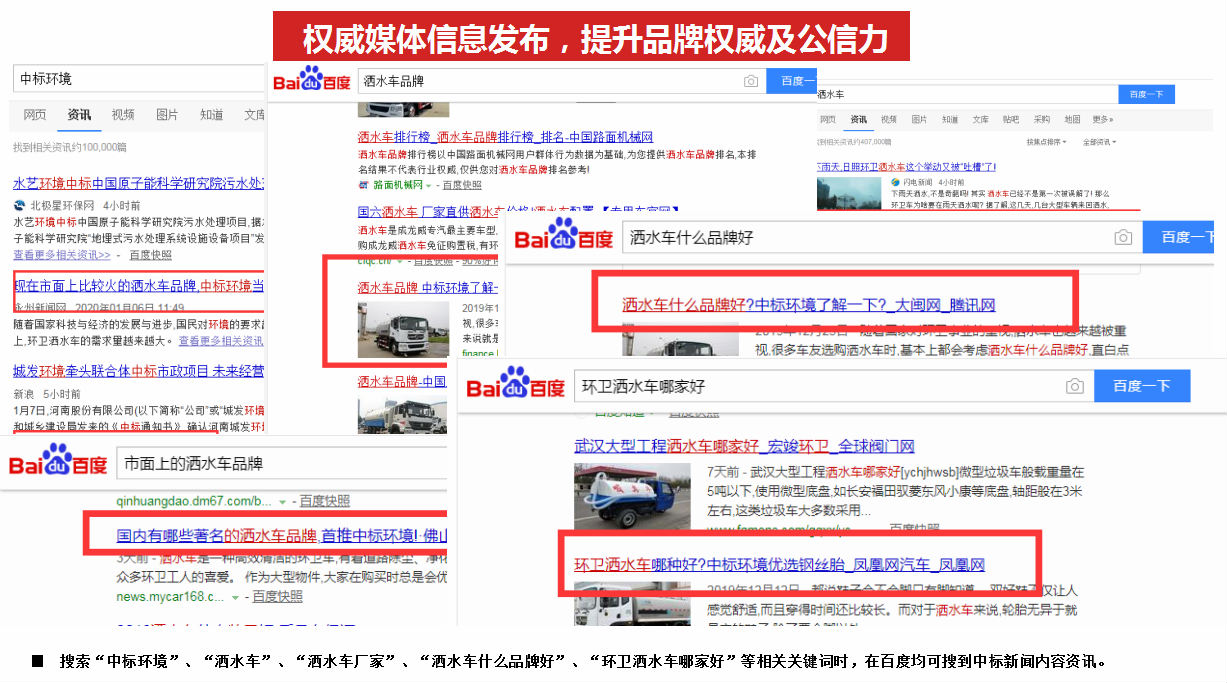
Task: Open 武汉大型工程洒水车哪家好 result link
Action: click(x=744, y=446)
